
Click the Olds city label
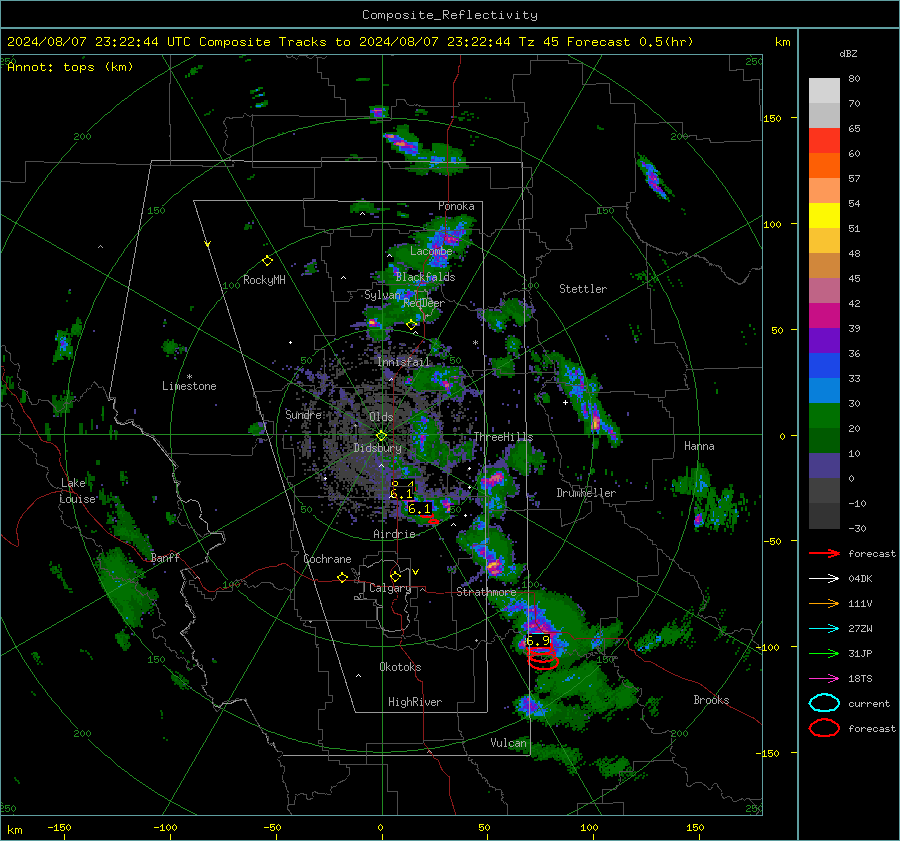381,417
